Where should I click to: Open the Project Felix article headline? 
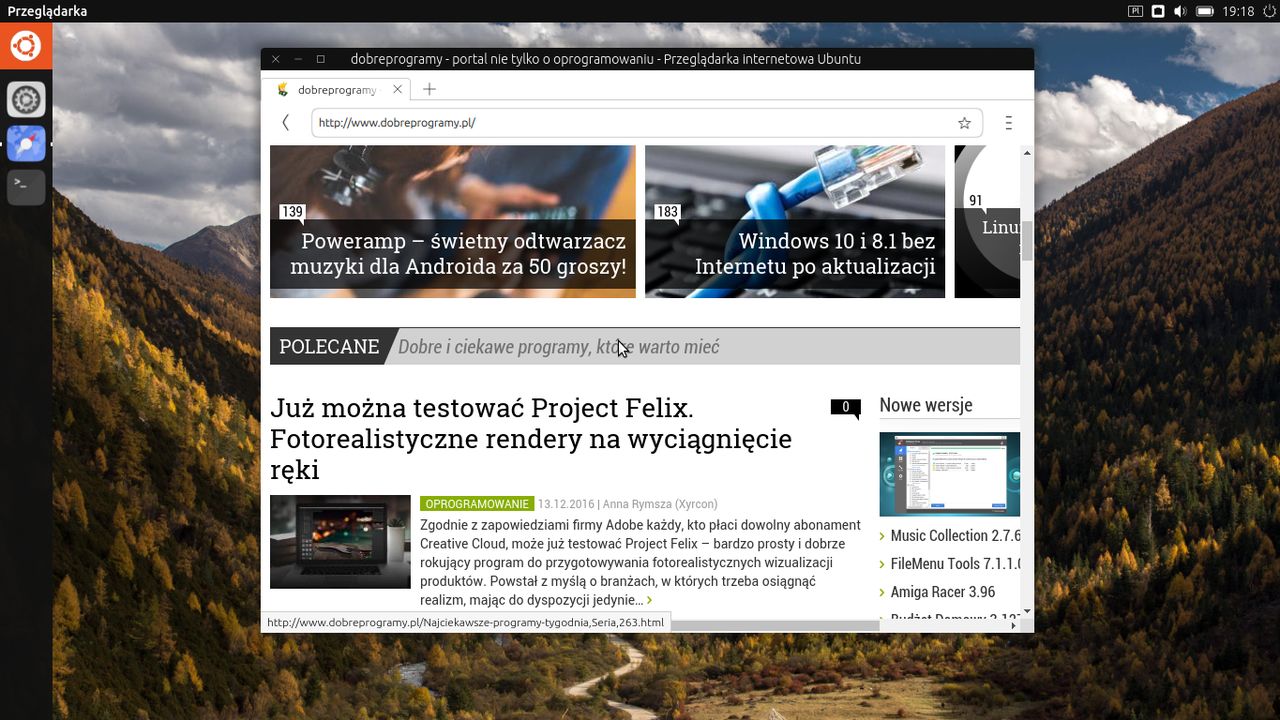click(x=531, y=438)
